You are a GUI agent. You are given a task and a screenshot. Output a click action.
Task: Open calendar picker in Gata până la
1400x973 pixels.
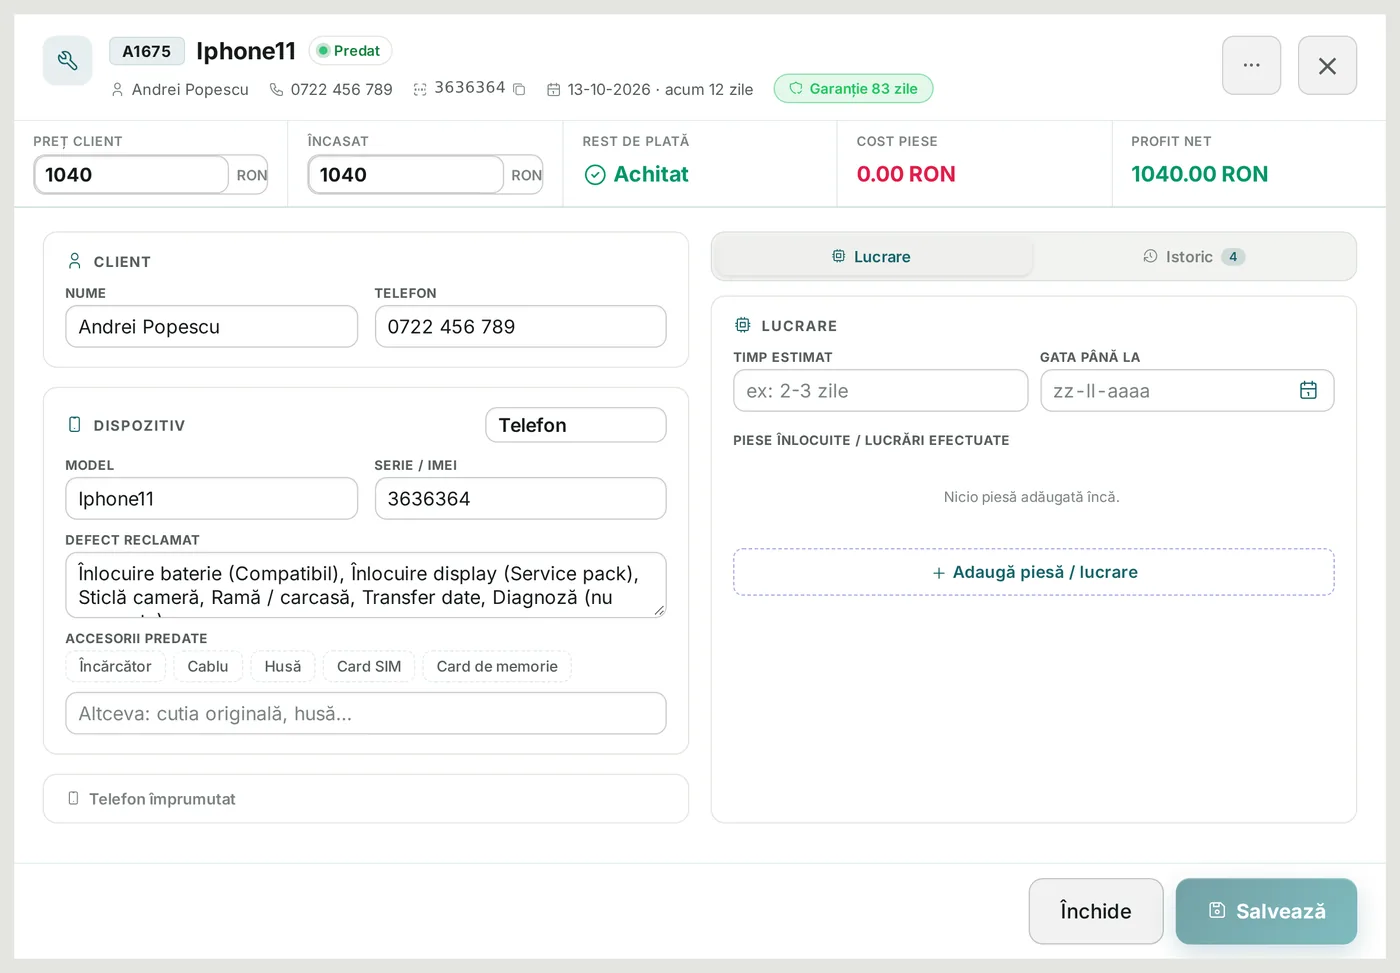click(1308, 390)
